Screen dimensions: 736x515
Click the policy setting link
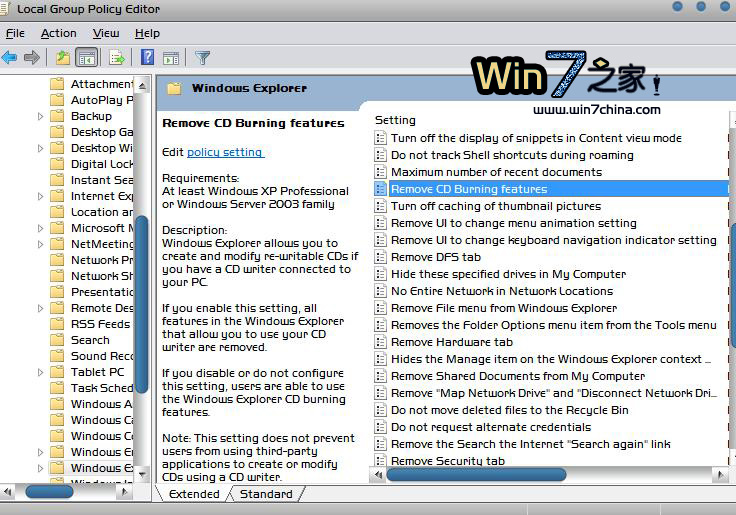pyautogui.click(x=225, y=152)
